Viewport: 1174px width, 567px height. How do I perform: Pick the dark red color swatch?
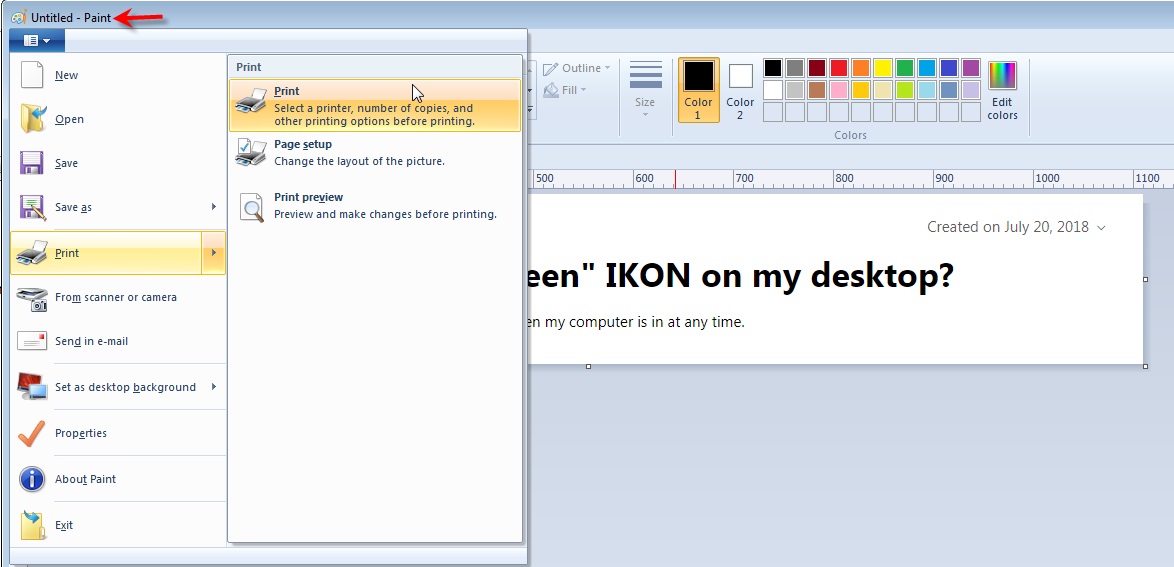pos(817,68)
